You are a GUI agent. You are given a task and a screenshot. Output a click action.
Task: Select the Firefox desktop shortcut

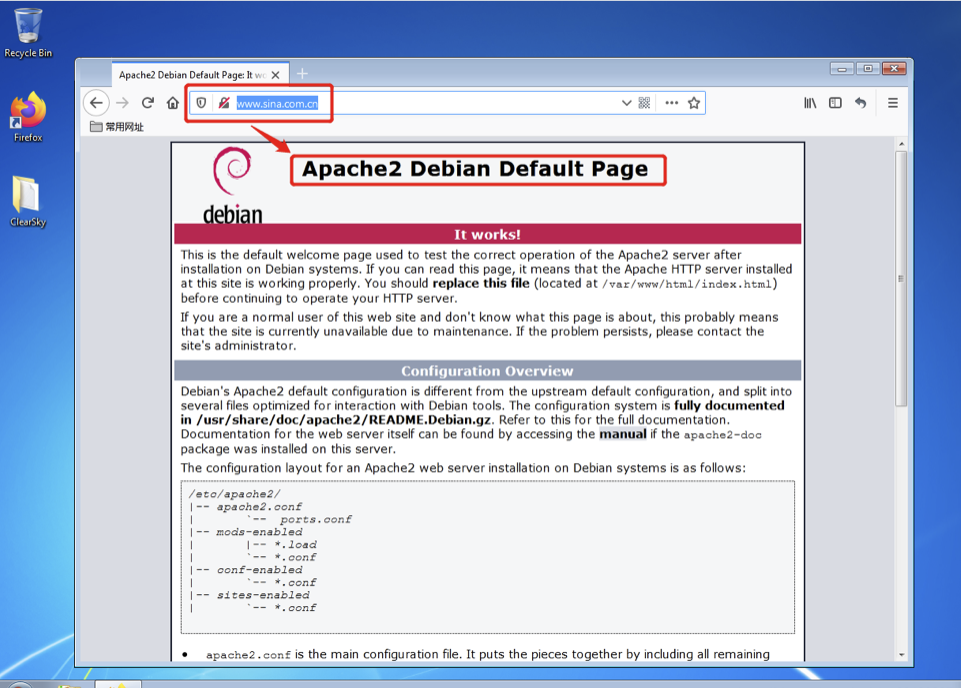(28, 117)
